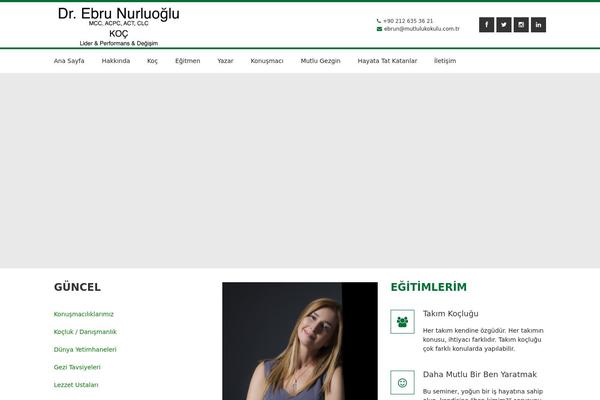
Task: Open the Lezzet Ustaları link
Action: click(76, 385)
